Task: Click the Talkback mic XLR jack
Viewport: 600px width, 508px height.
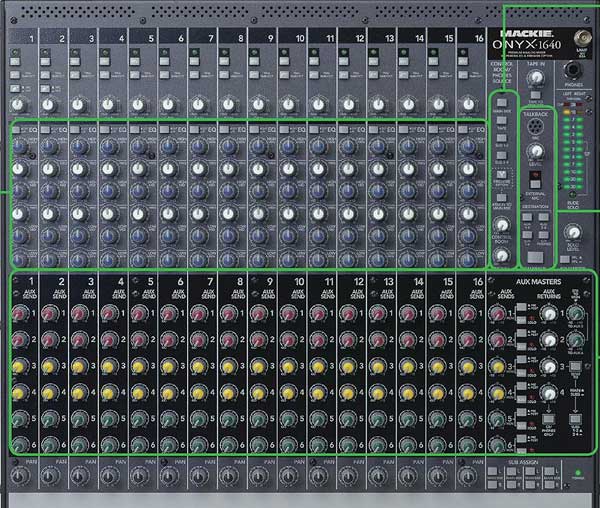Action: pos(535,126)
